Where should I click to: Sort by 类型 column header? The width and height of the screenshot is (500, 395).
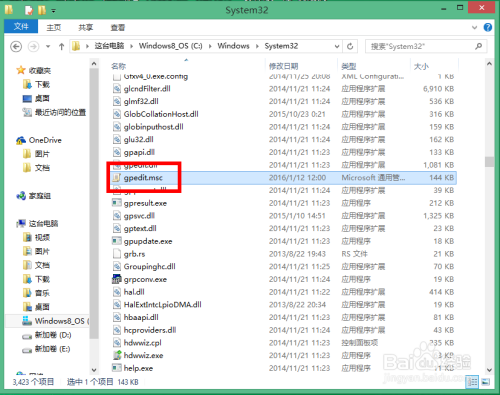point(349,66)
